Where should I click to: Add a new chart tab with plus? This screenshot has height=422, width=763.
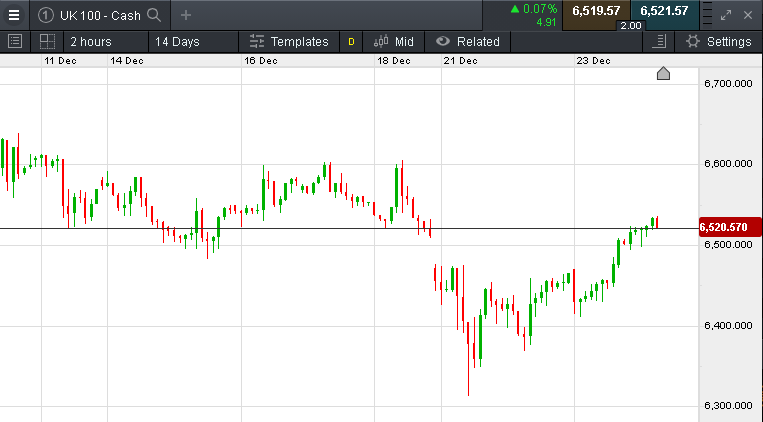186,14
